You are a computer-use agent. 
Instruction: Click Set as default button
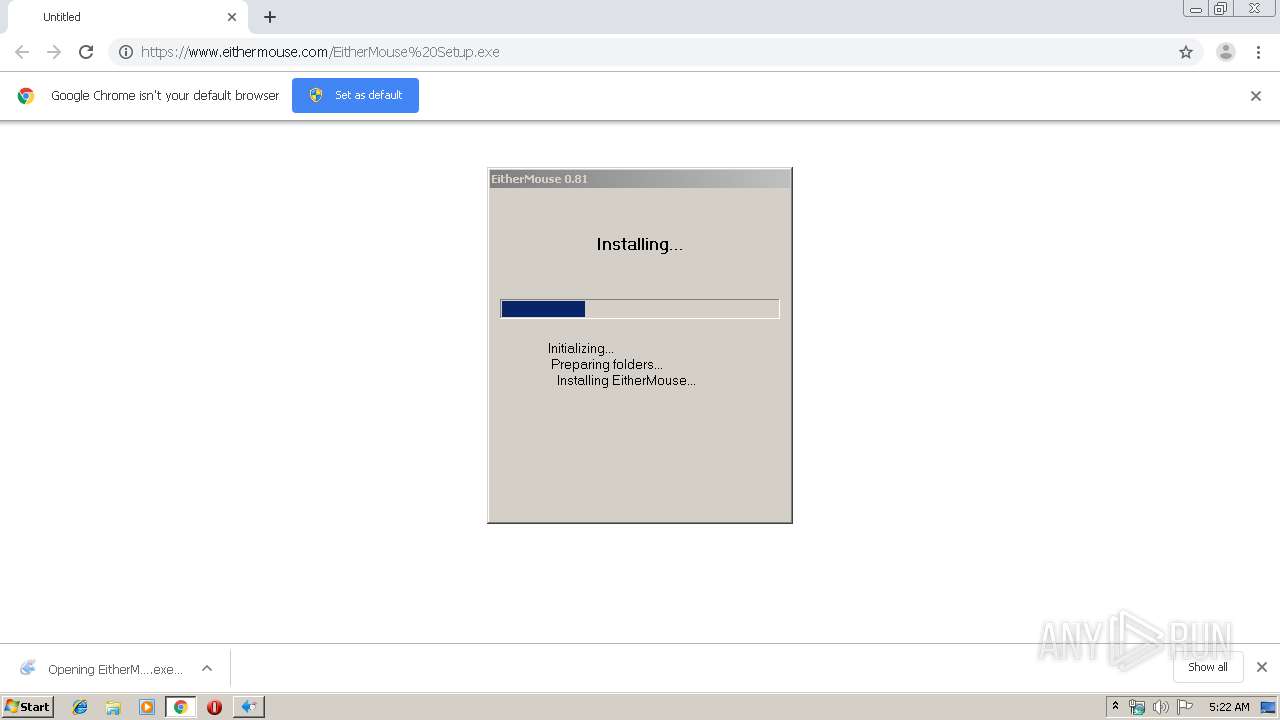coord(355,95)
